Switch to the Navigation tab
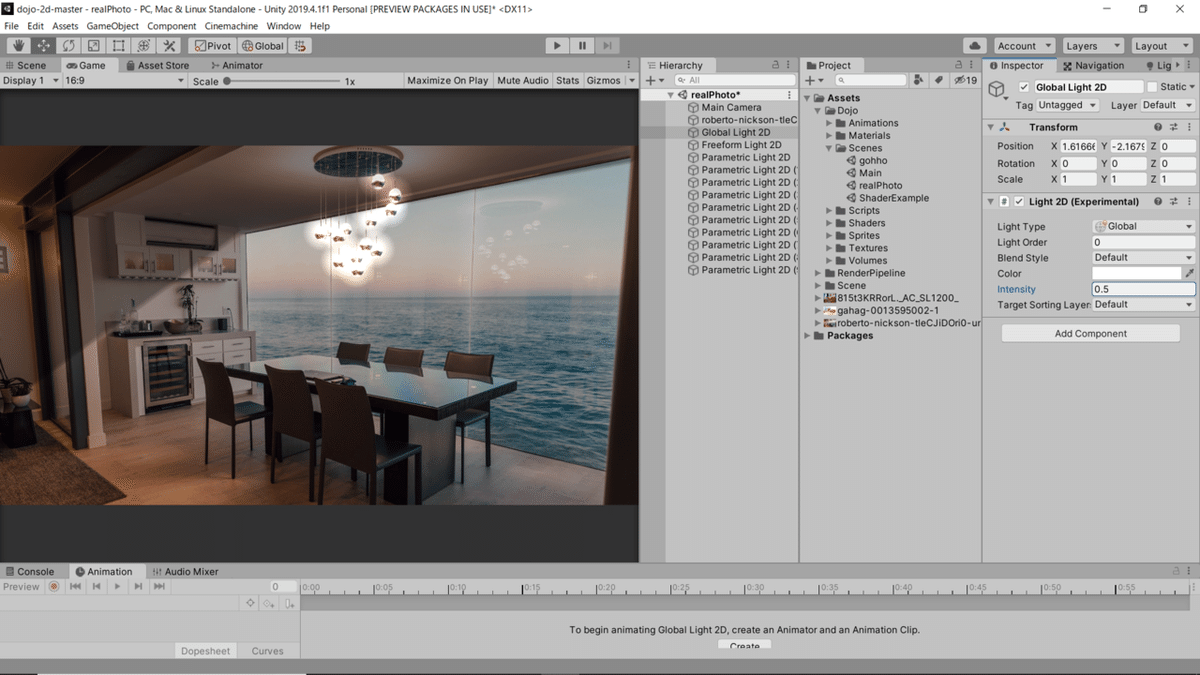 tap(1094, 65)
